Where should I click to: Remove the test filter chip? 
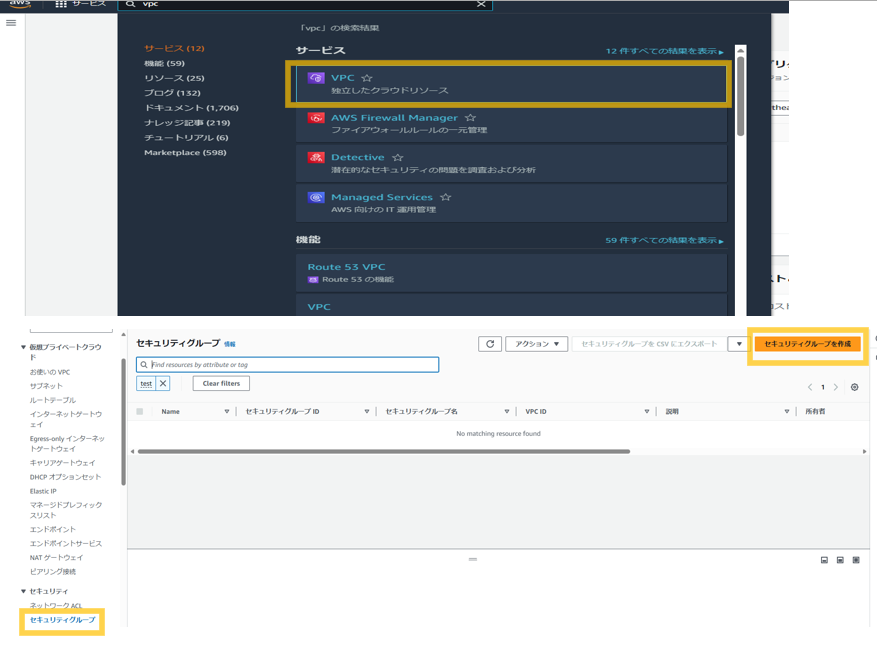coord(163,383)
